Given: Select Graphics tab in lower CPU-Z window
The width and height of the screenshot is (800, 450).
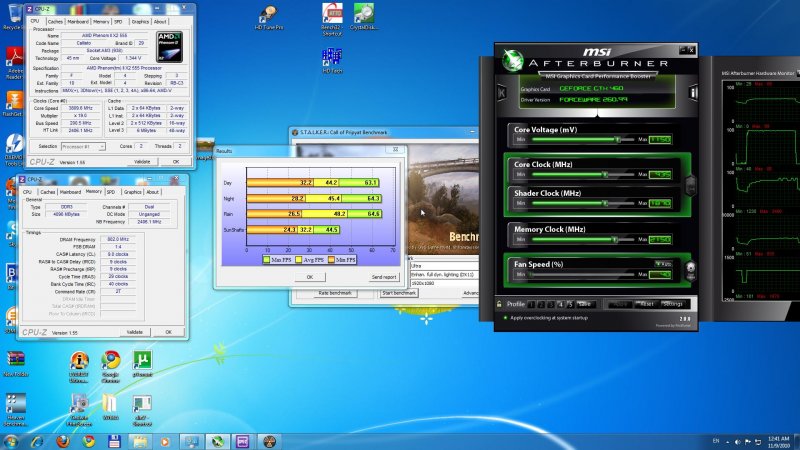Looking at the screenshot, I should (x=132, y=192).
